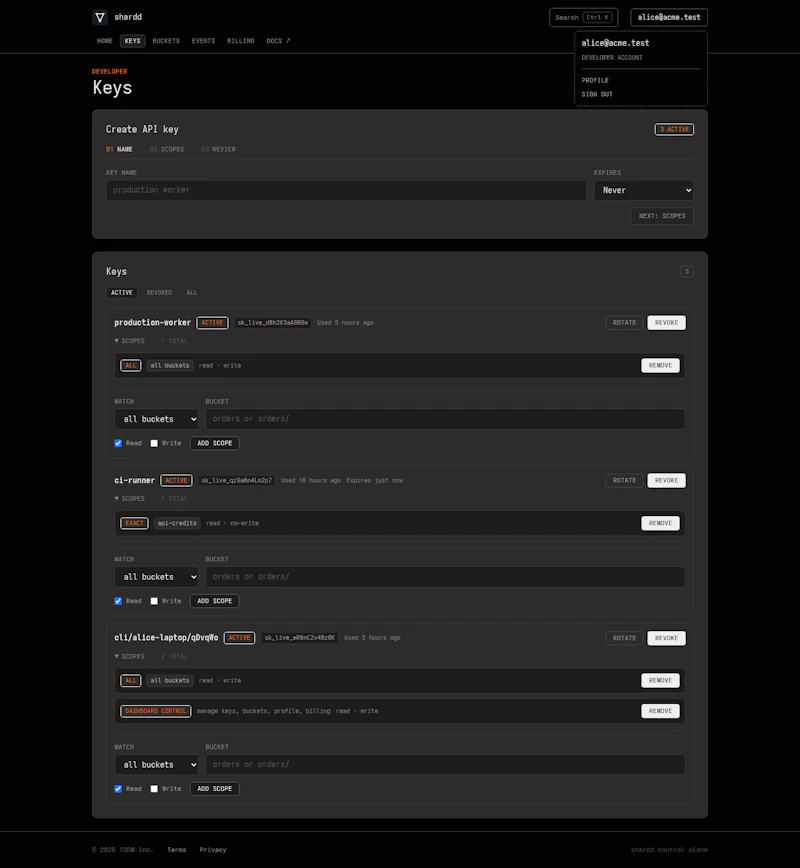Remove Dashboard Control scope from cli/alice-laptop

(660, 711)
